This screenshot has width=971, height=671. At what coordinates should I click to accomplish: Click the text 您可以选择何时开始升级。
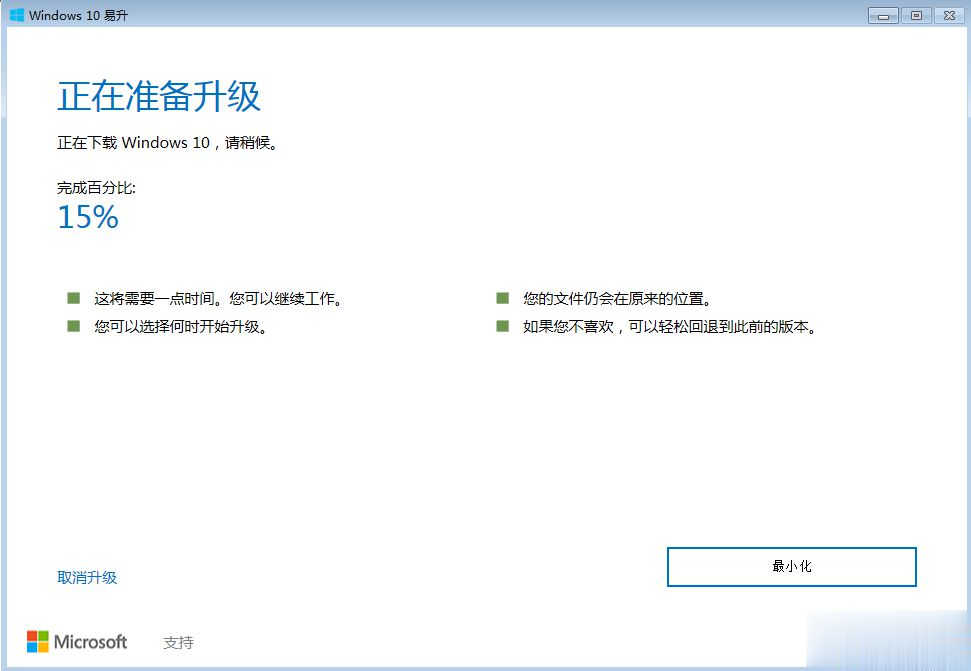coord(181,326)
